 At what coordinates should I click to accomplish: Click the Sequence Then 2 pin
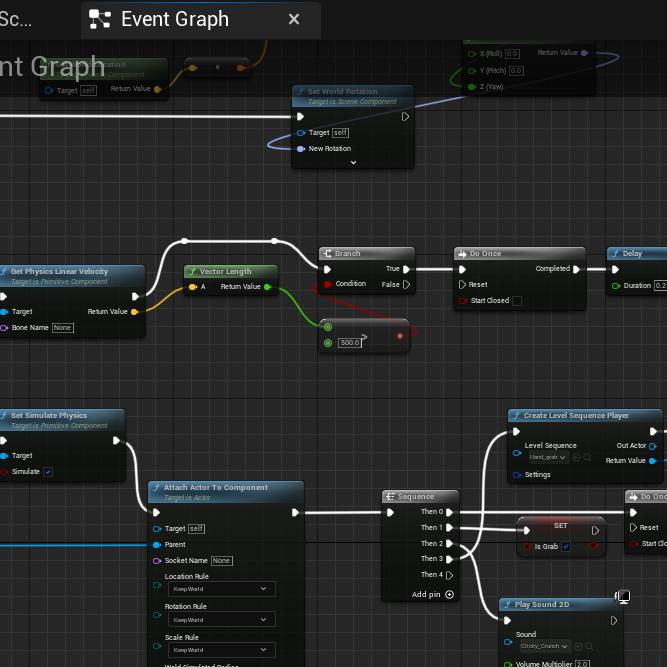449,544
